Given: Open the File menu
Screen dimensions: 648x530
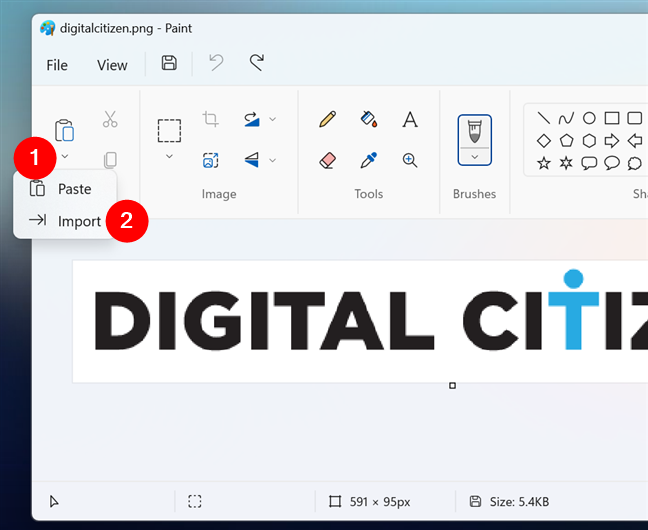Looking at the screenshot, I should (57, 65).
